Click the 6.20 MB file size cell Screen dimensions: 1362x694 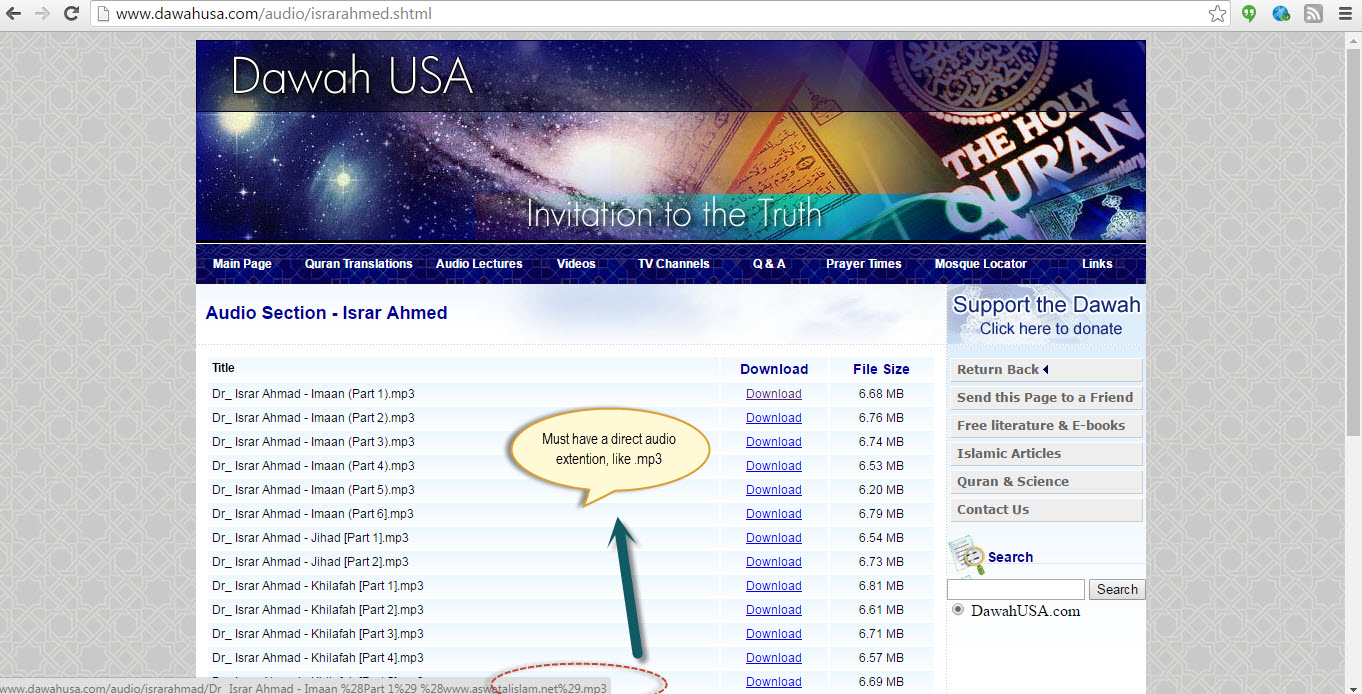click(x=881, y=490)
